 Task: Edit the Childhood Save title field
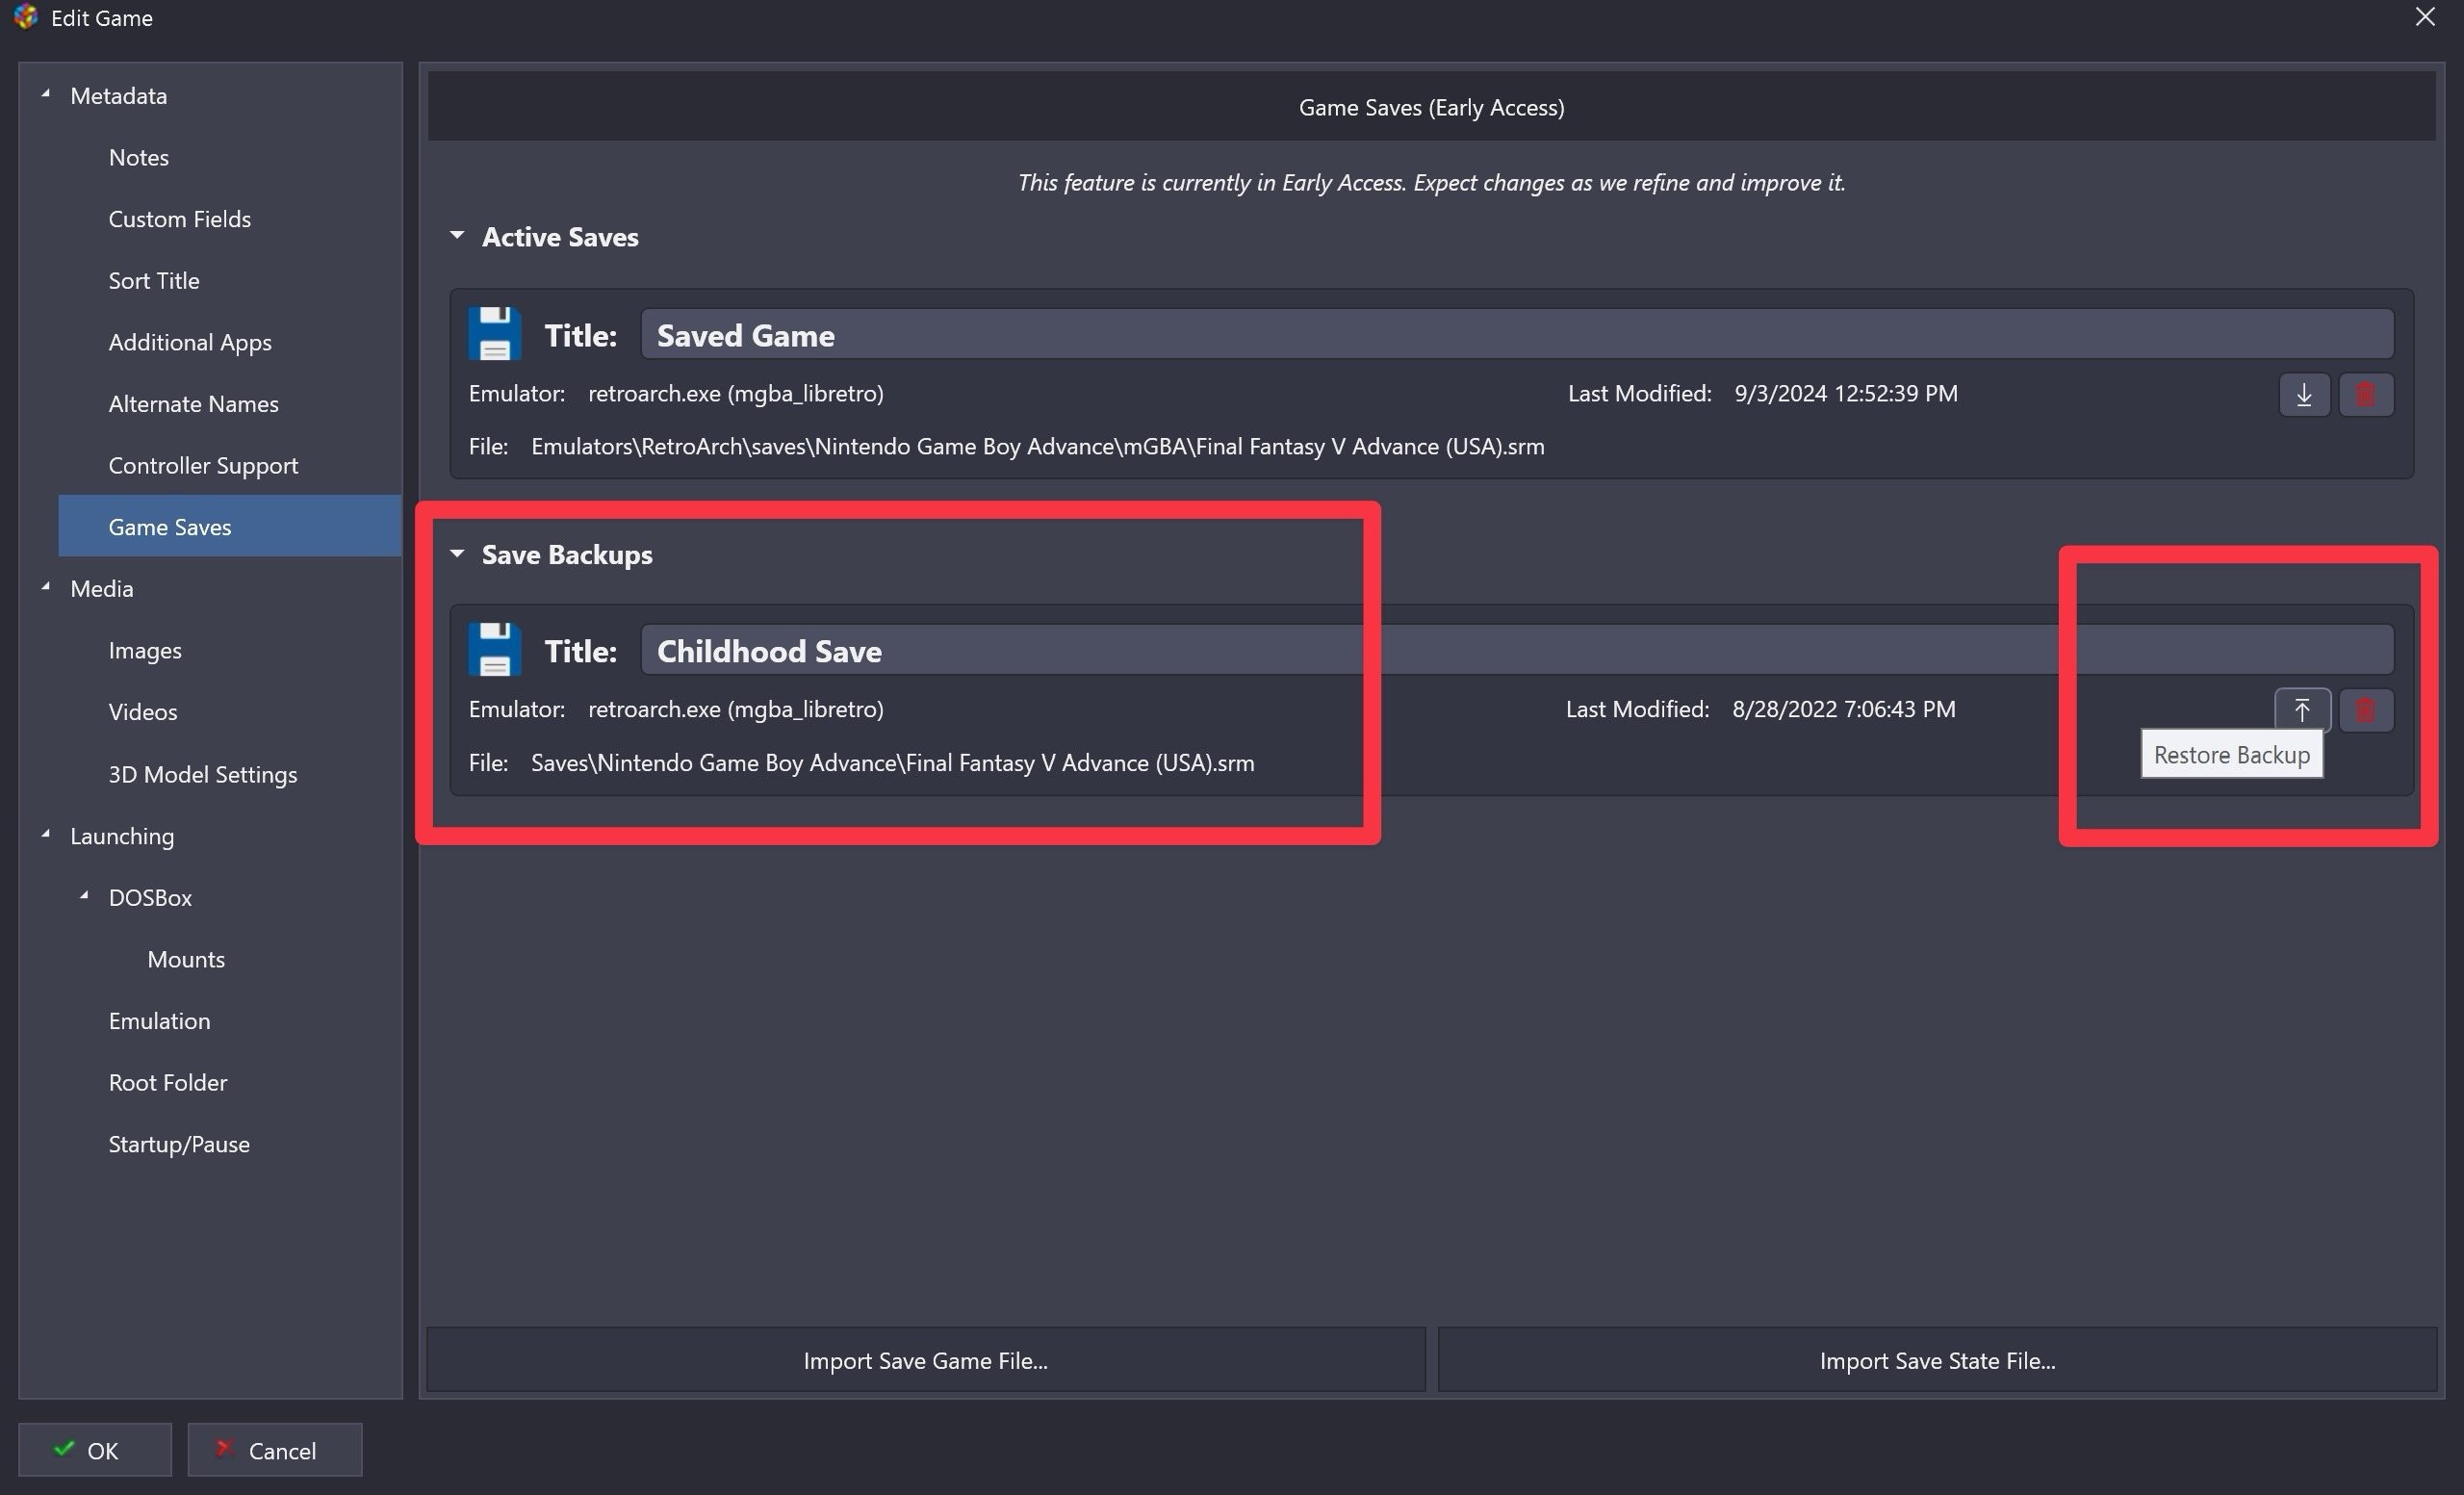click(1517, 650)
